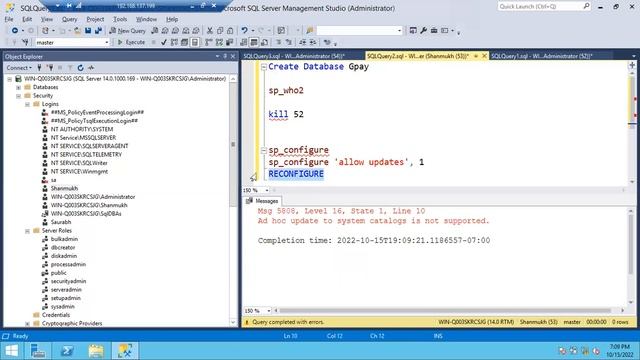Click the Parse checkmark icon
This screenshot has height=360, width=640.
164,42
